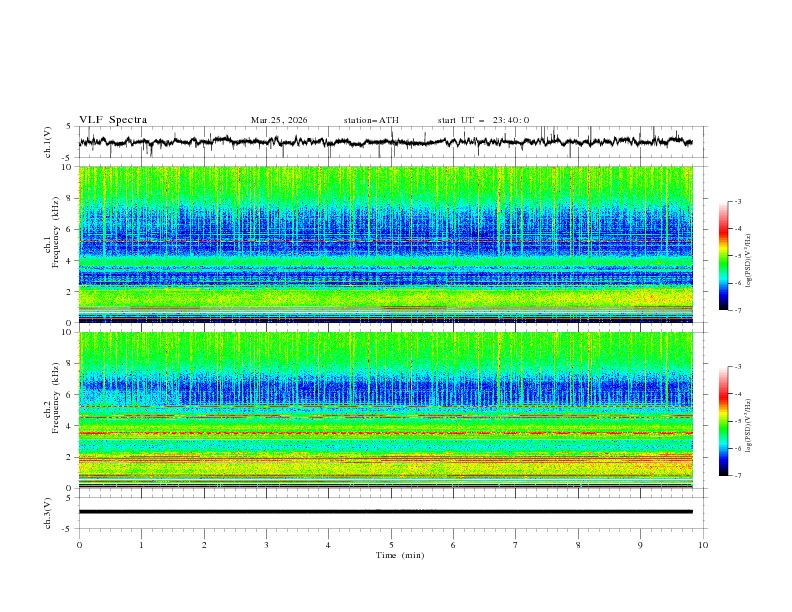This screenshot has width=792, height=612.
Task: Click time axis tick label "6"
Action: (x=453, y=545)
